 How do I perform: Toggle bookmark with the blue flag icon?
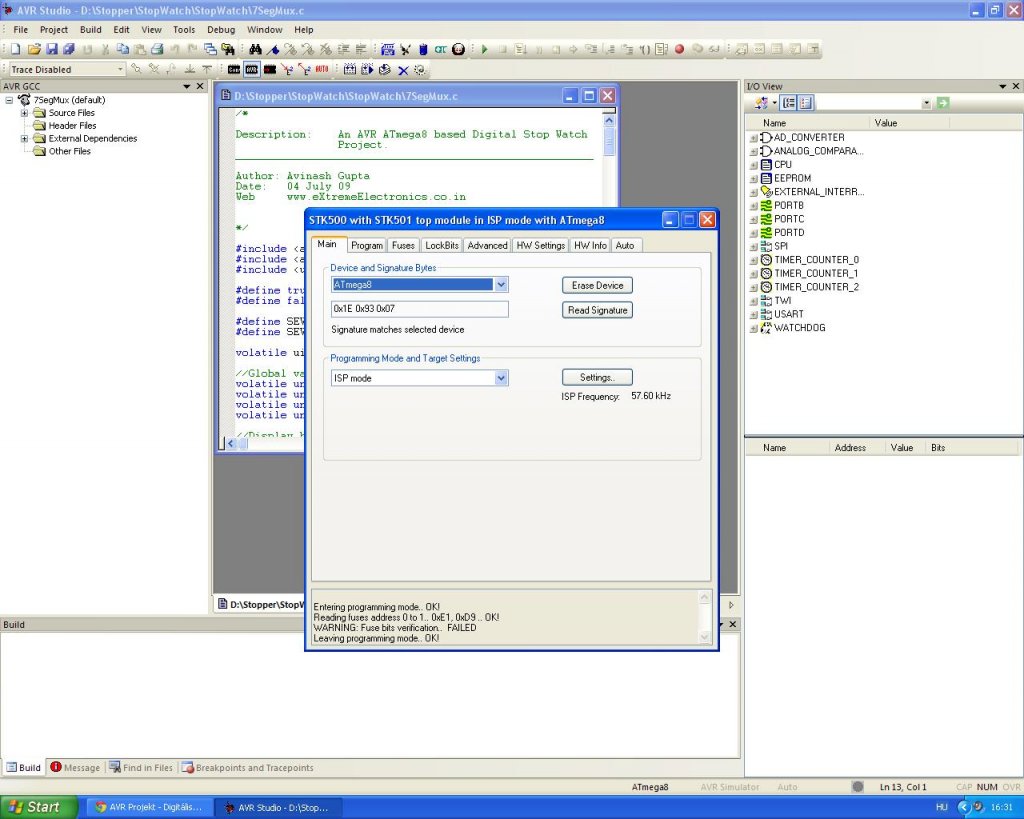click(273, 49)
